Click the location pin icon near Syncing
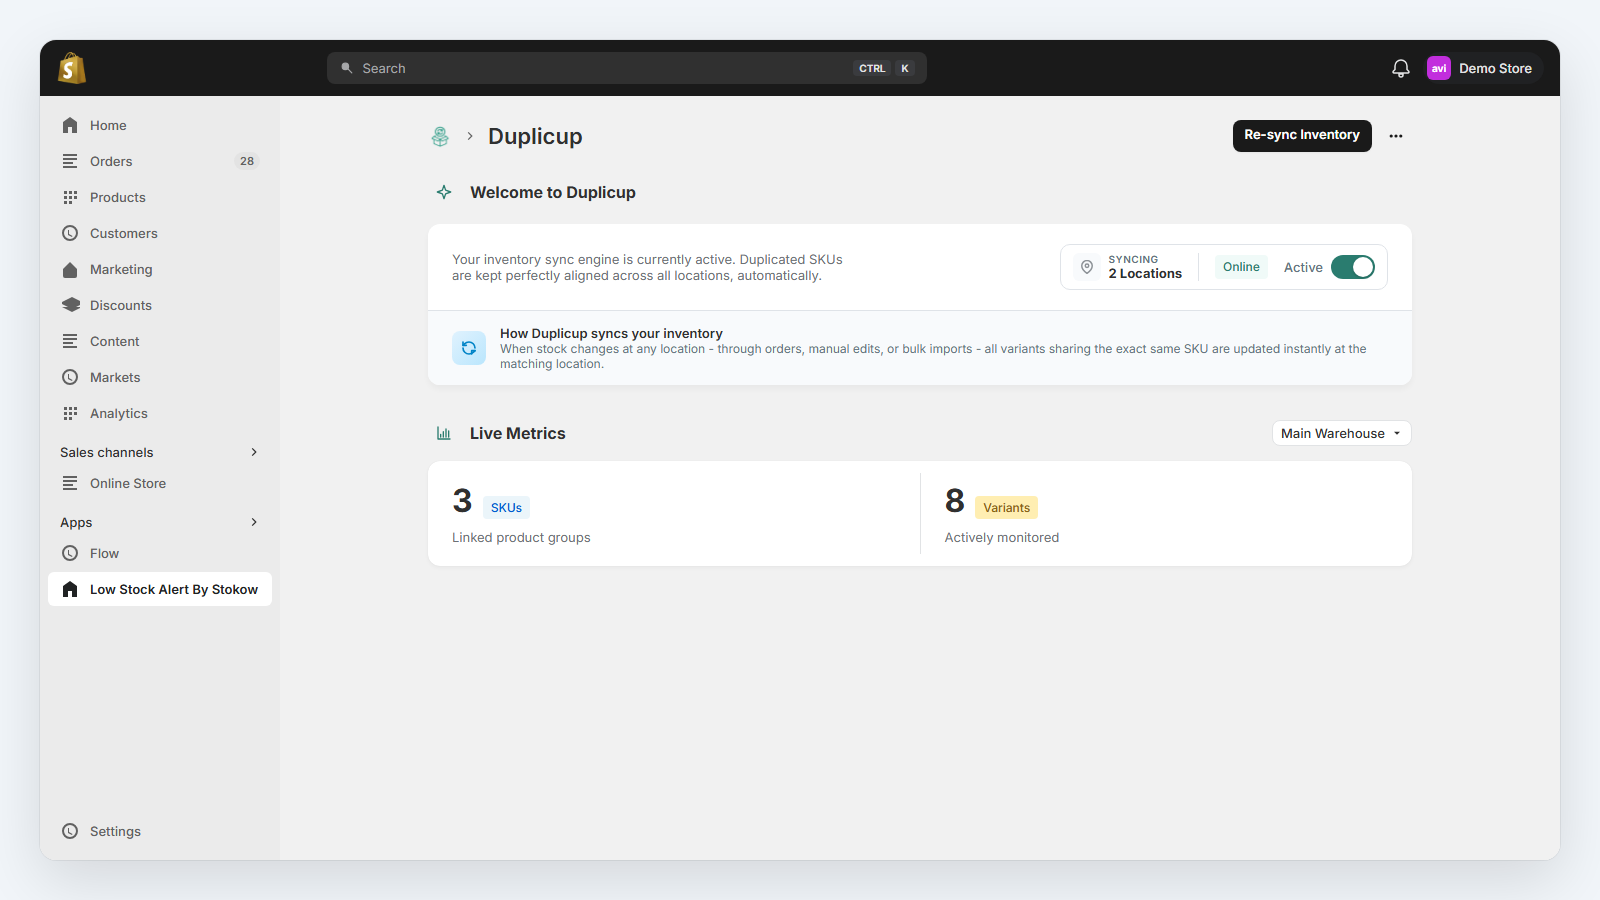Screen dimensions: 1600x900 [x=1087, y=267]
